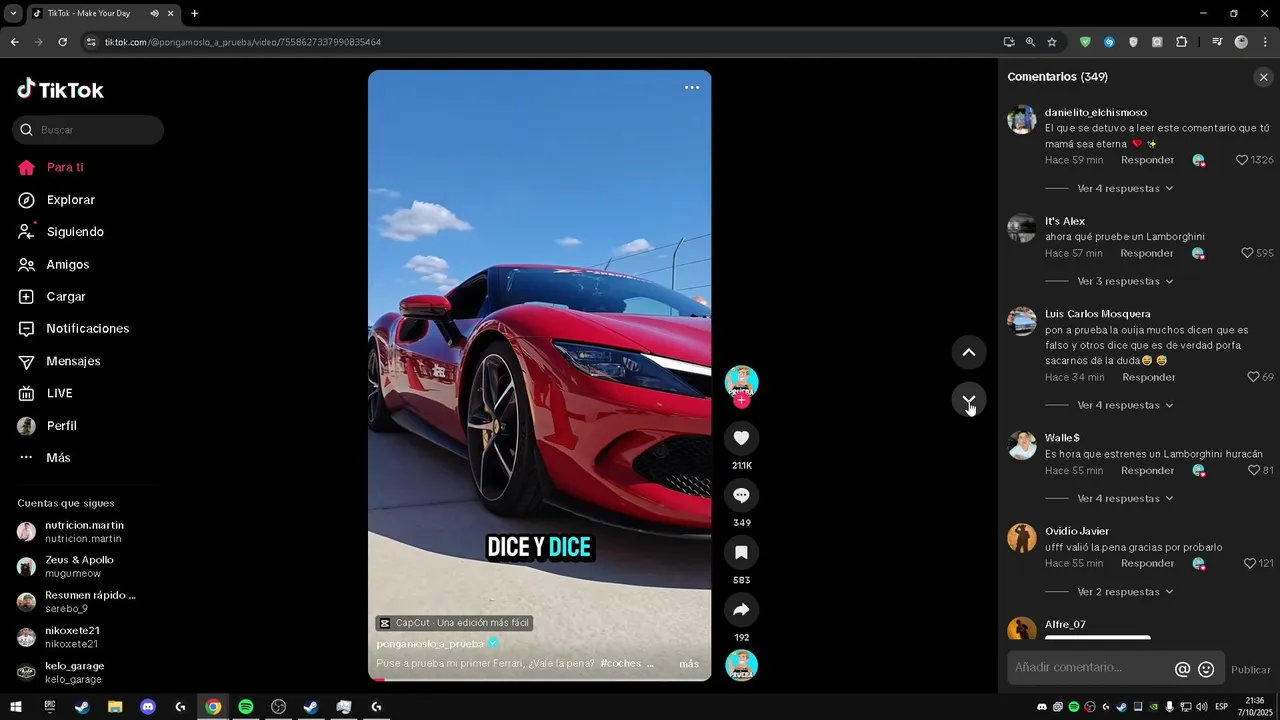Reply to danielito_elchismoso's comment
Image resolution: width=1280 pixels, height=720 pixels.
1147,160
